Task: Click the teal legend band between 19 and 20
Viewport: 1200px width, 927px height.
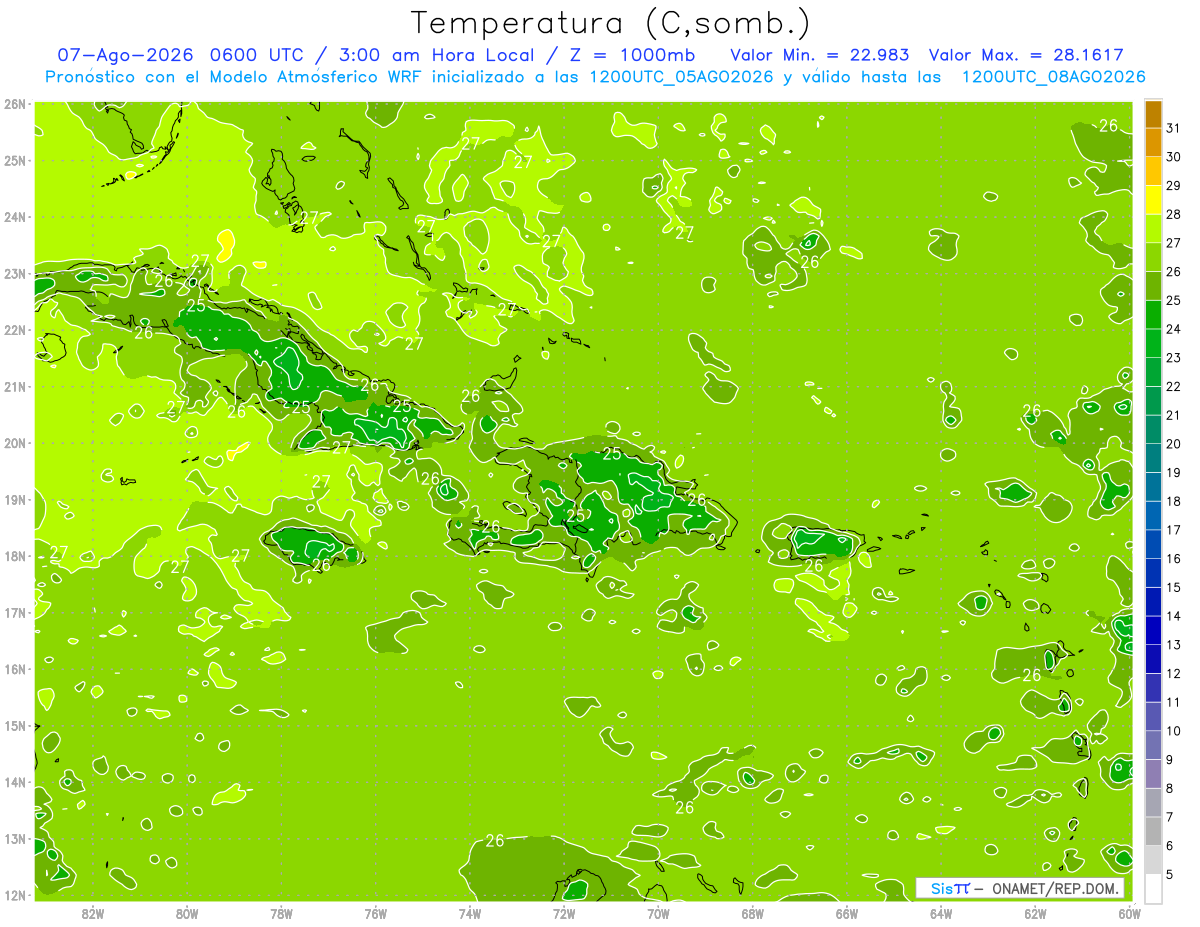Action: pyautogui.click(x=1152, y=459)
